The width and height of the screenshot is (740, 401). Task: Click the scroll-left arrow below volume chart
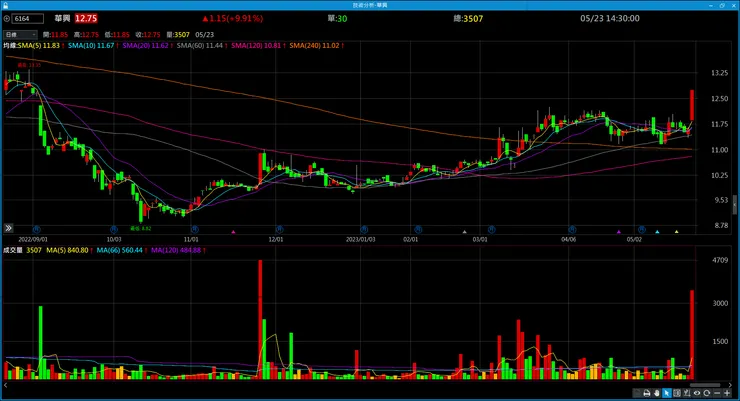coord(5,385)
